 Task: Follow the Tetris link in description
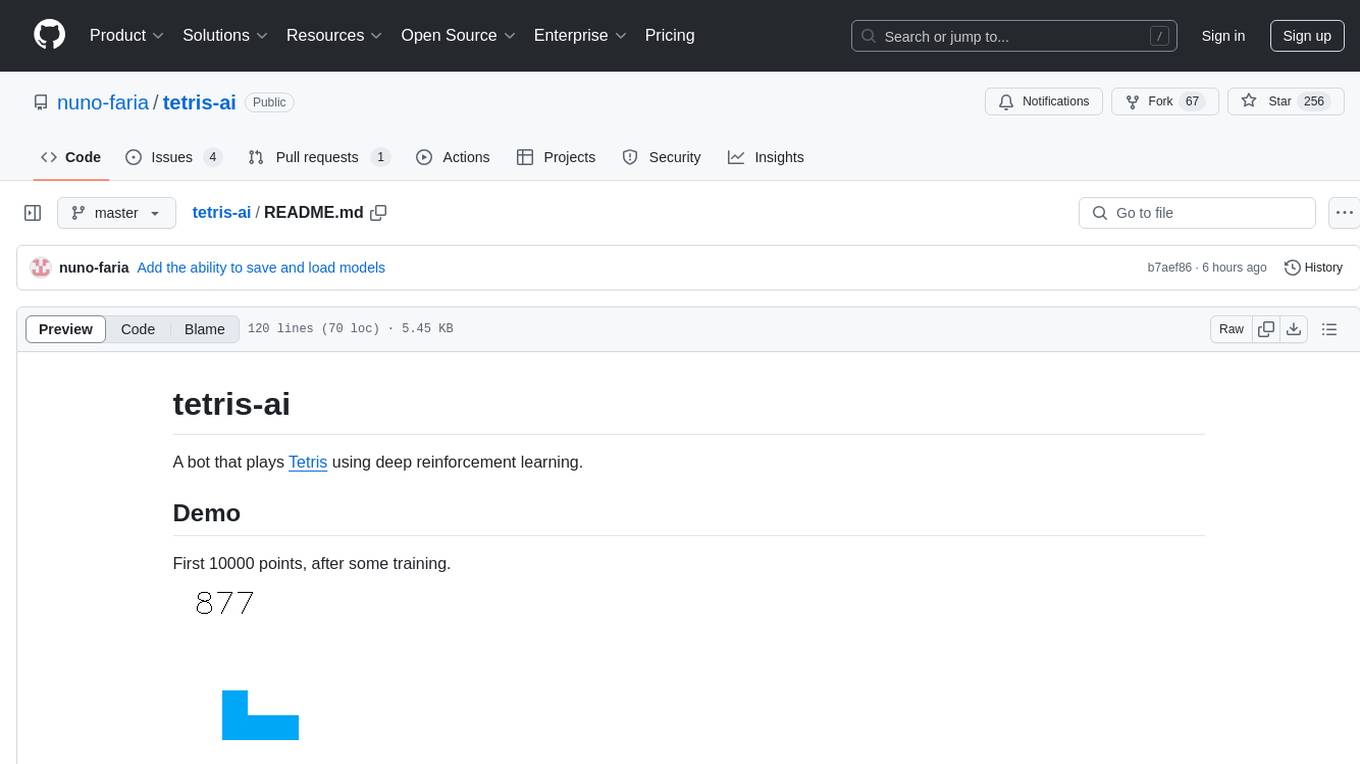click(308, 462)
